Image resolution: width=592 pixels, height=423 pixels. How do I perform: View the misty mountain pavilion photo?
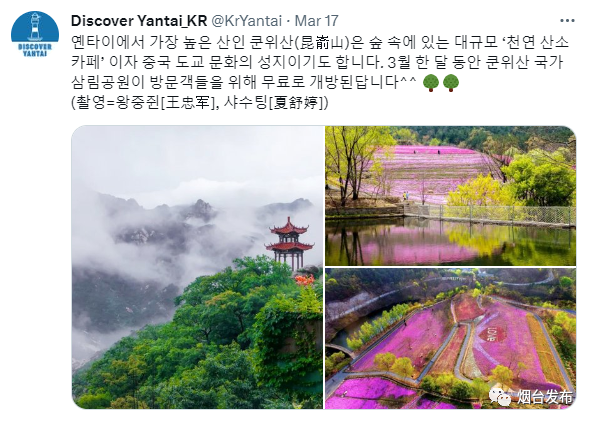coord(197,267)
